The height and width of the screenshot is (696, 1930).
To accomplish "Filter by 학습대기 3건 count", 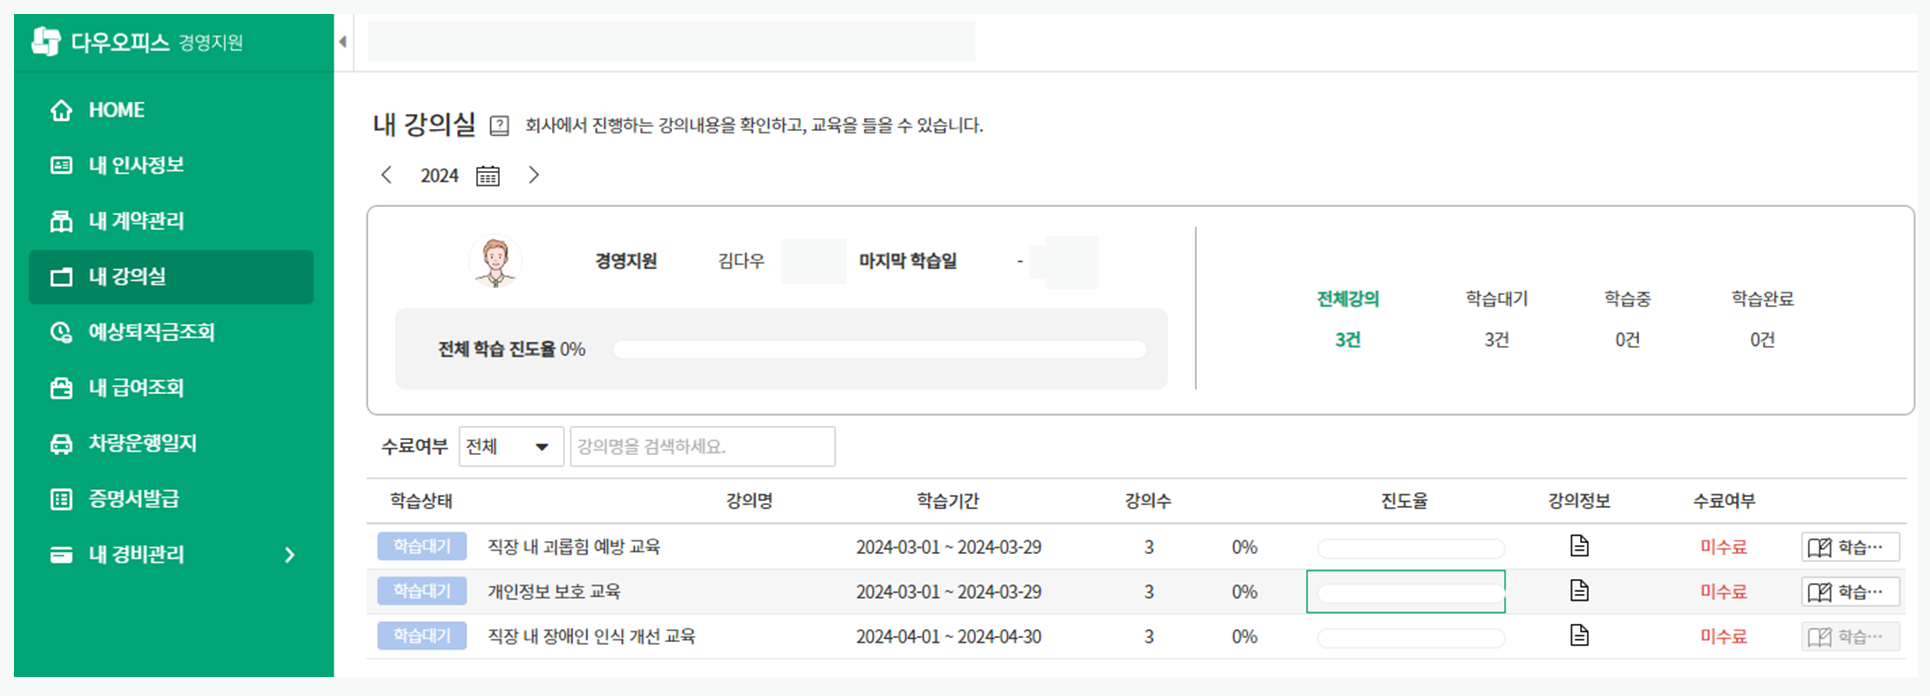I will (1496, 340).
